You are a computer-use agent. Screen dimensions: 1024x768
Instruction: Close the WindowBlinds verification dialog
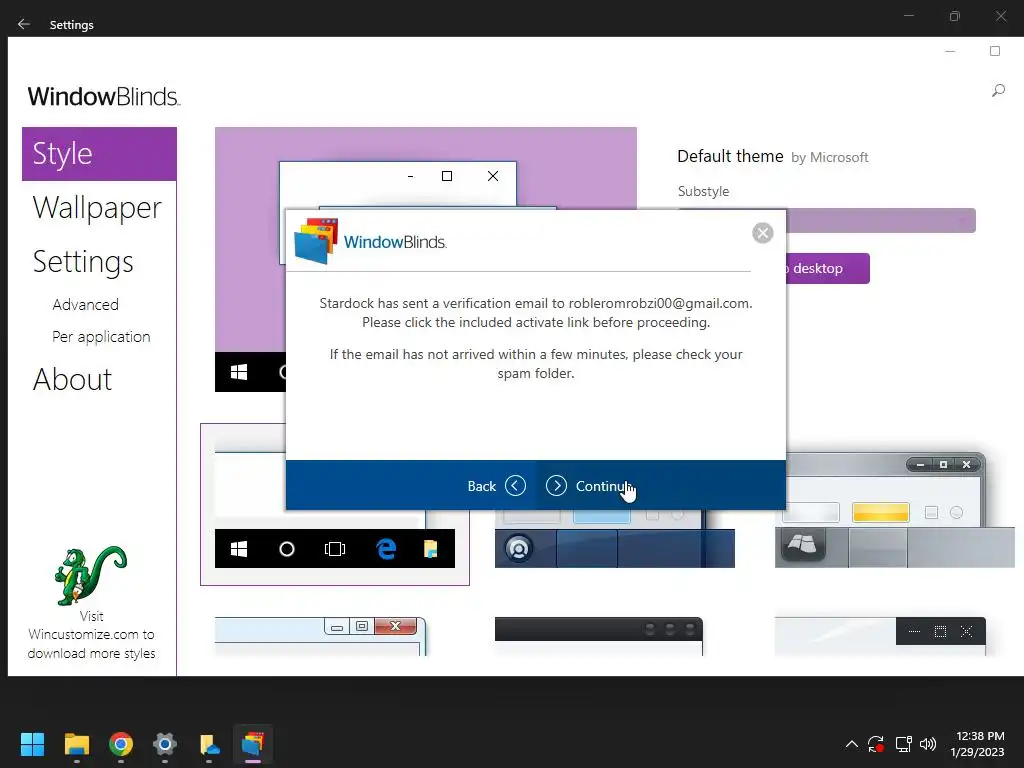[x=762, y=233]
